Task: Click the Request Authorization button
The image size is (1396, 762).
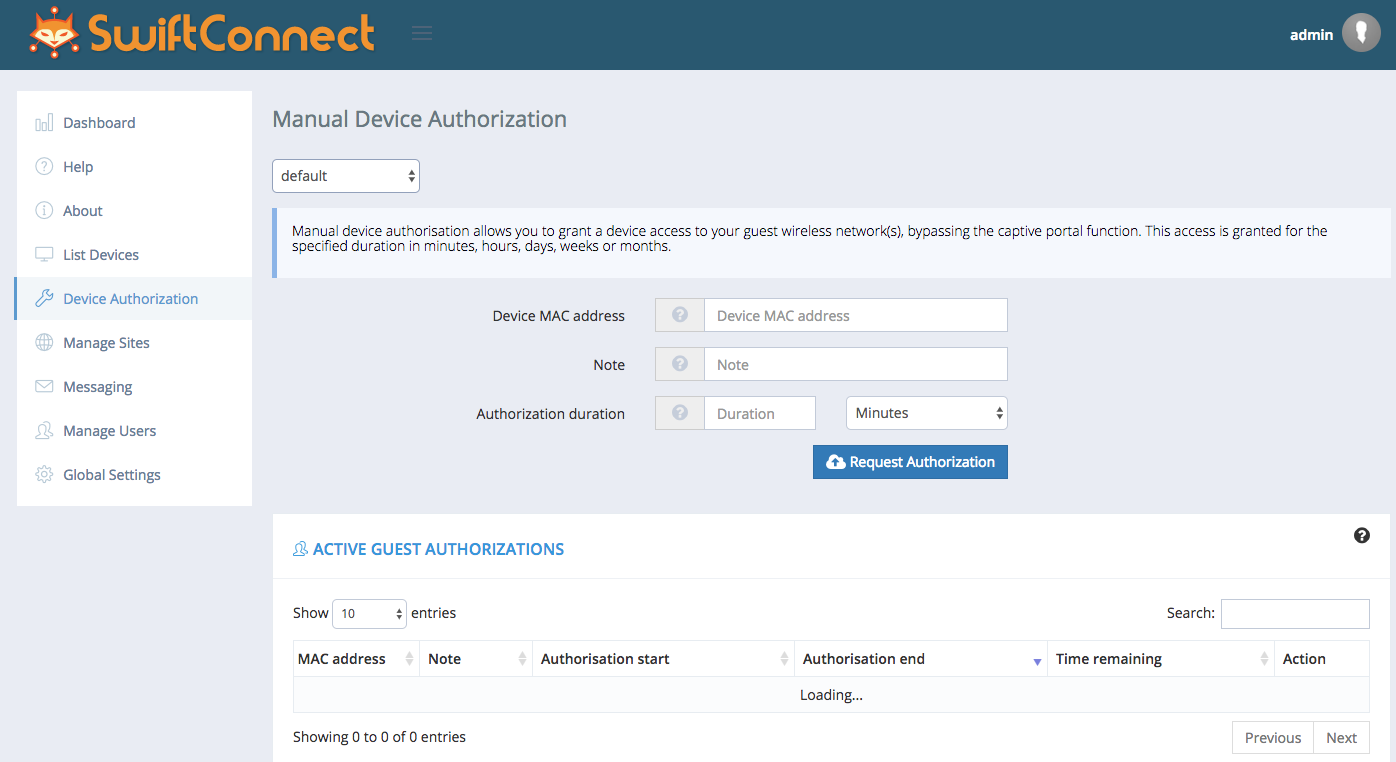Action: (909, 461)
